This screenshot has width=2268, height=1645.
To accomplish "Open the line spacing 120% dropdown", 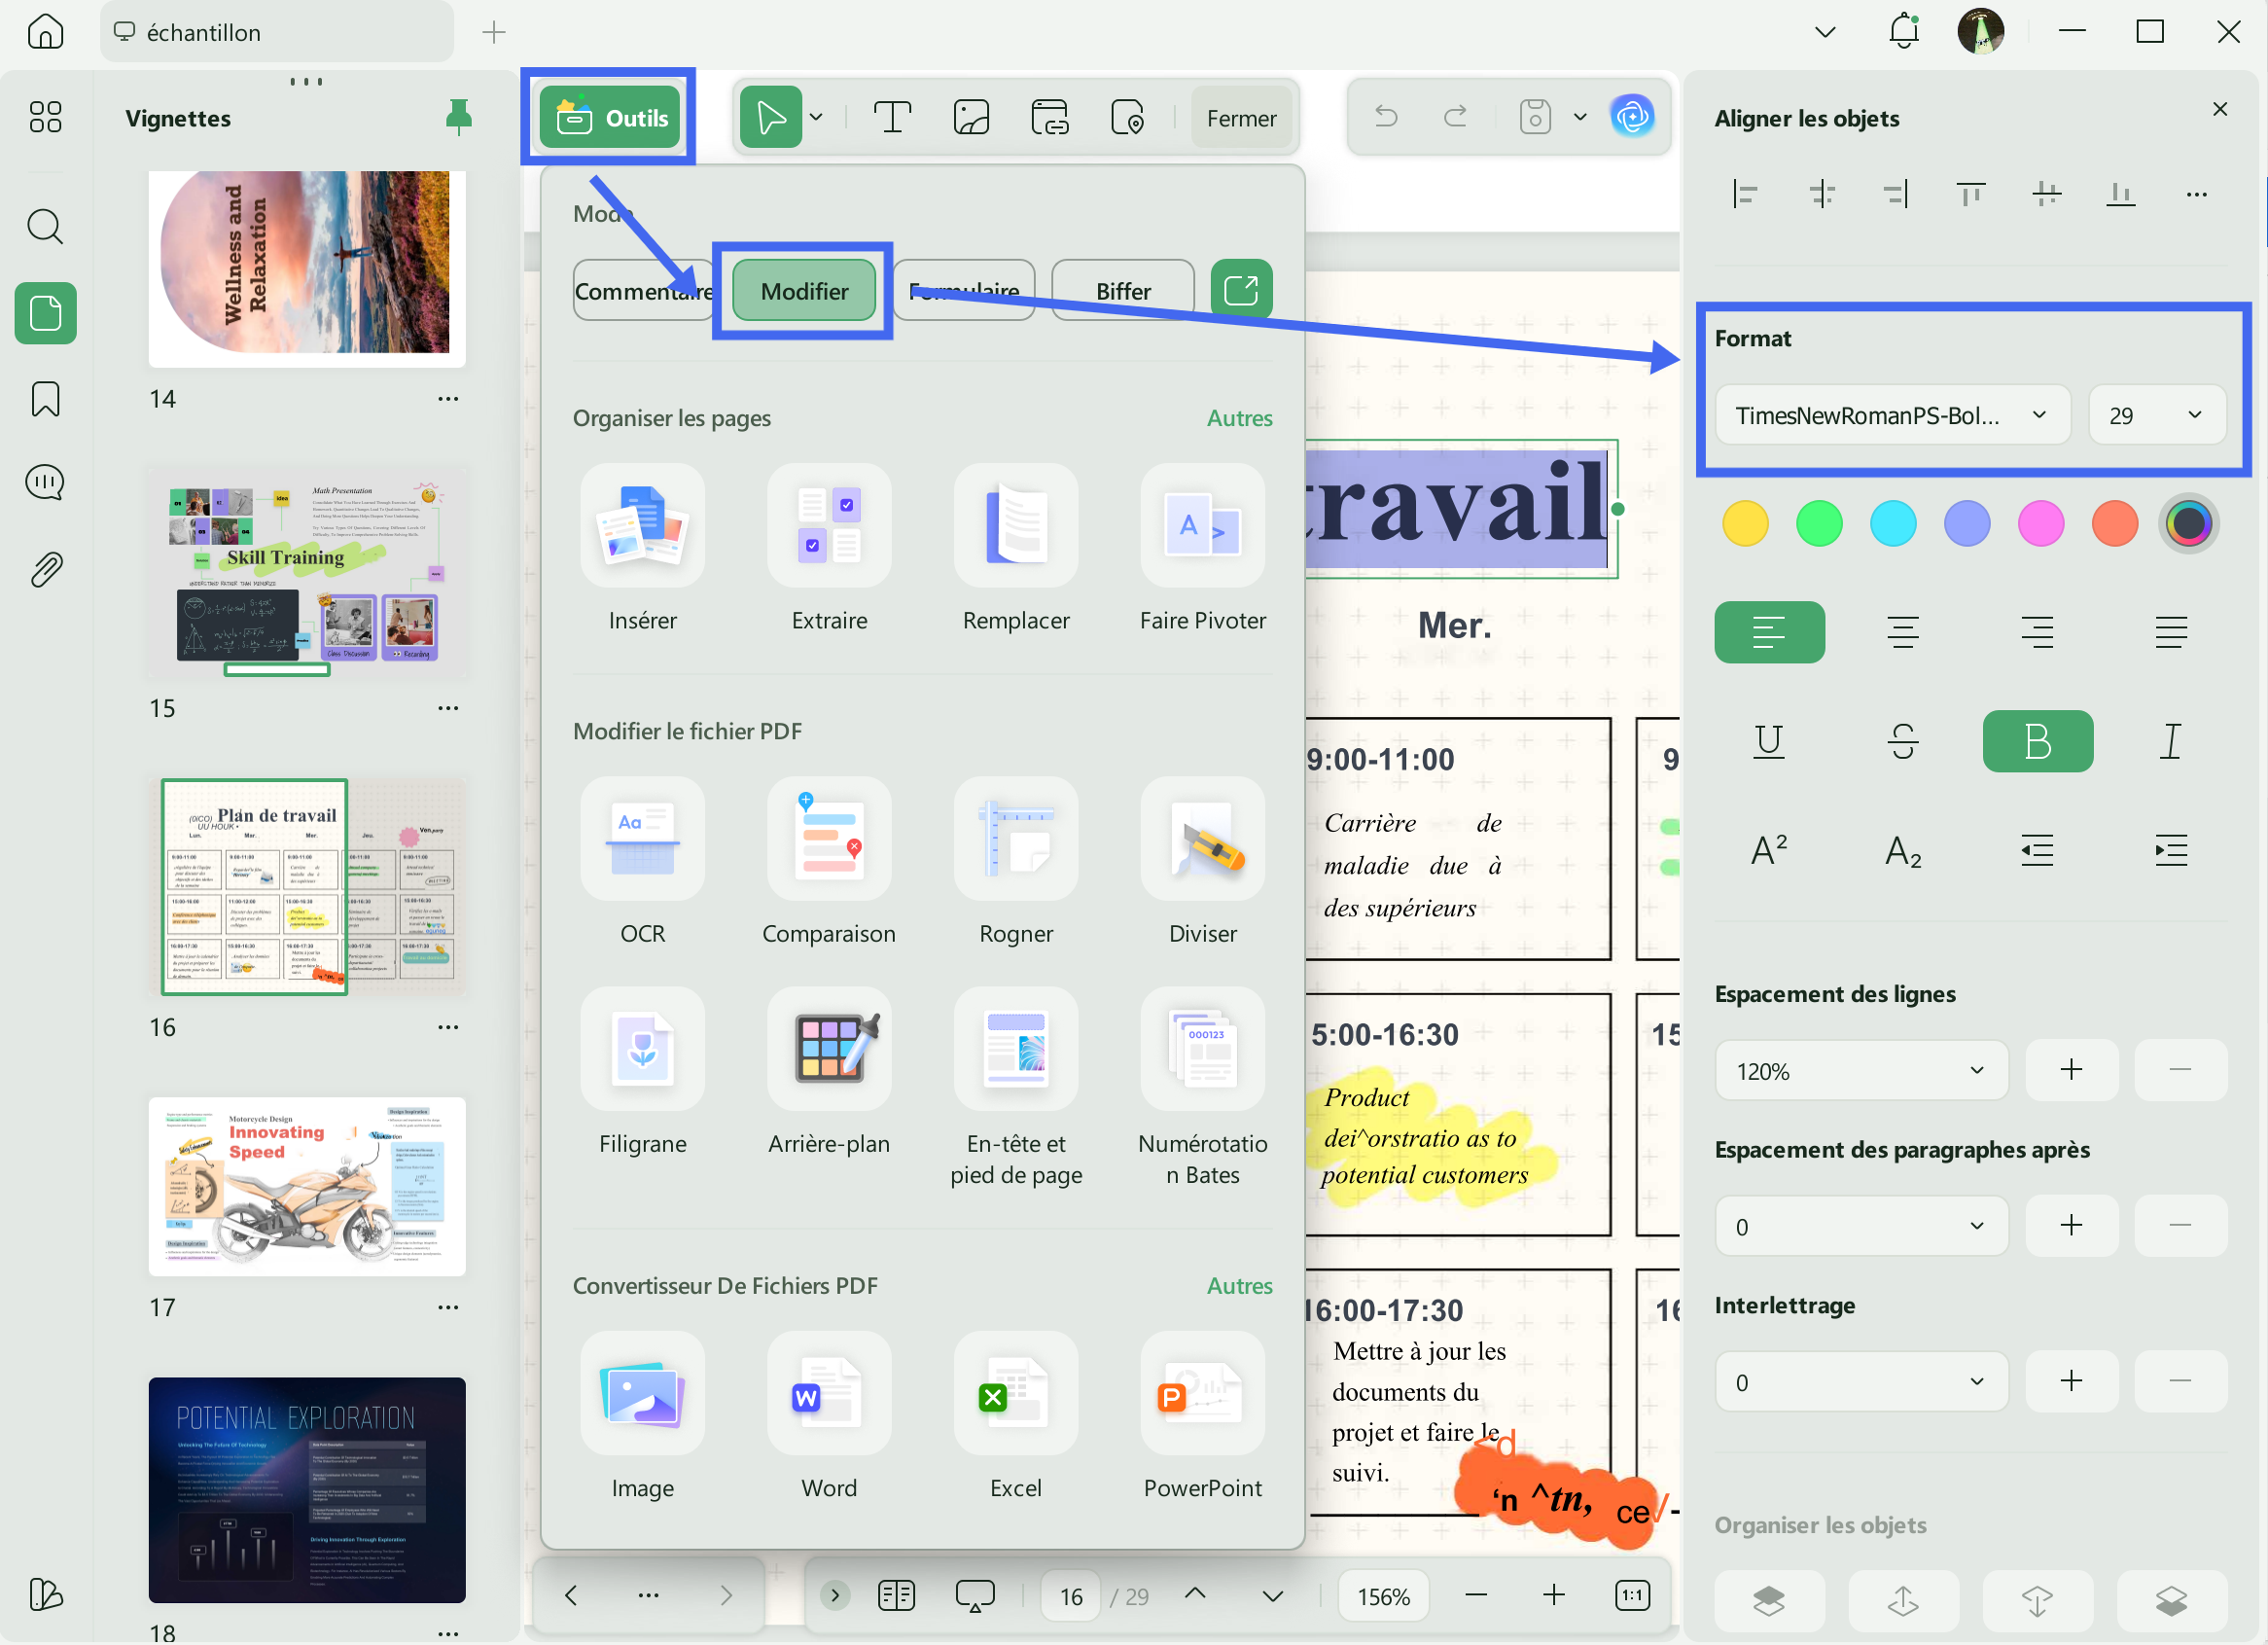I will 1861,1071.
